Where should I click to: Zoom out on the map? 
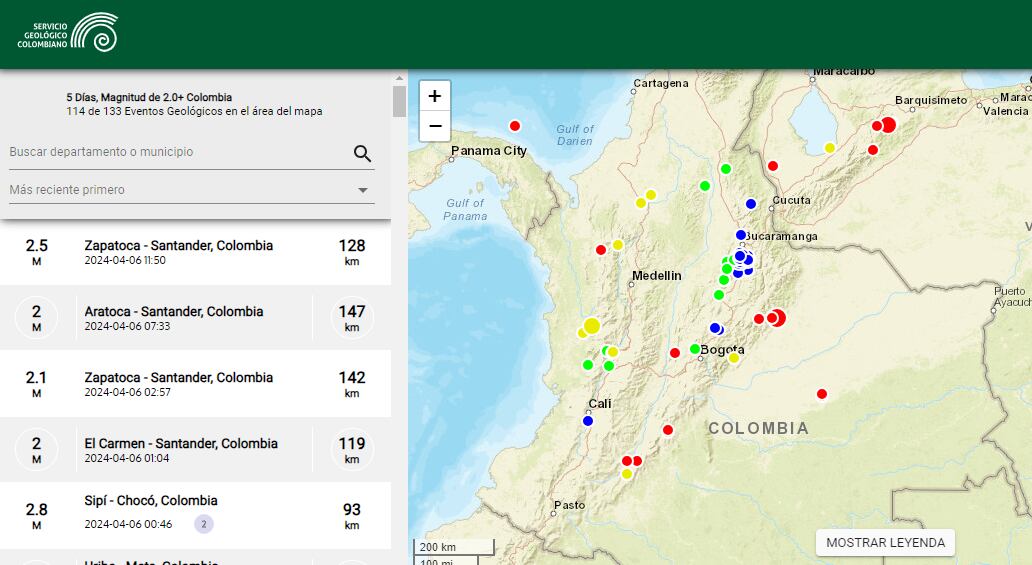click(x=434, y=126)
